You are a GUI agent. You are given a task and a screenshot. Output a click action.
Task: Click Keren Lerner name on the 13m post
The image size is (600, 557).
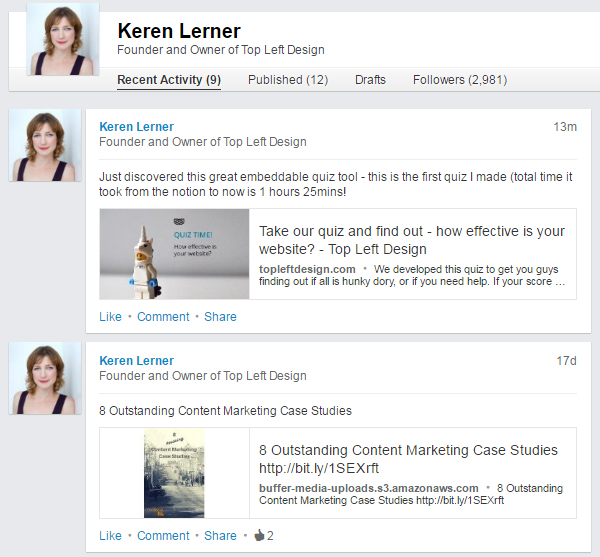click(136, 127)
